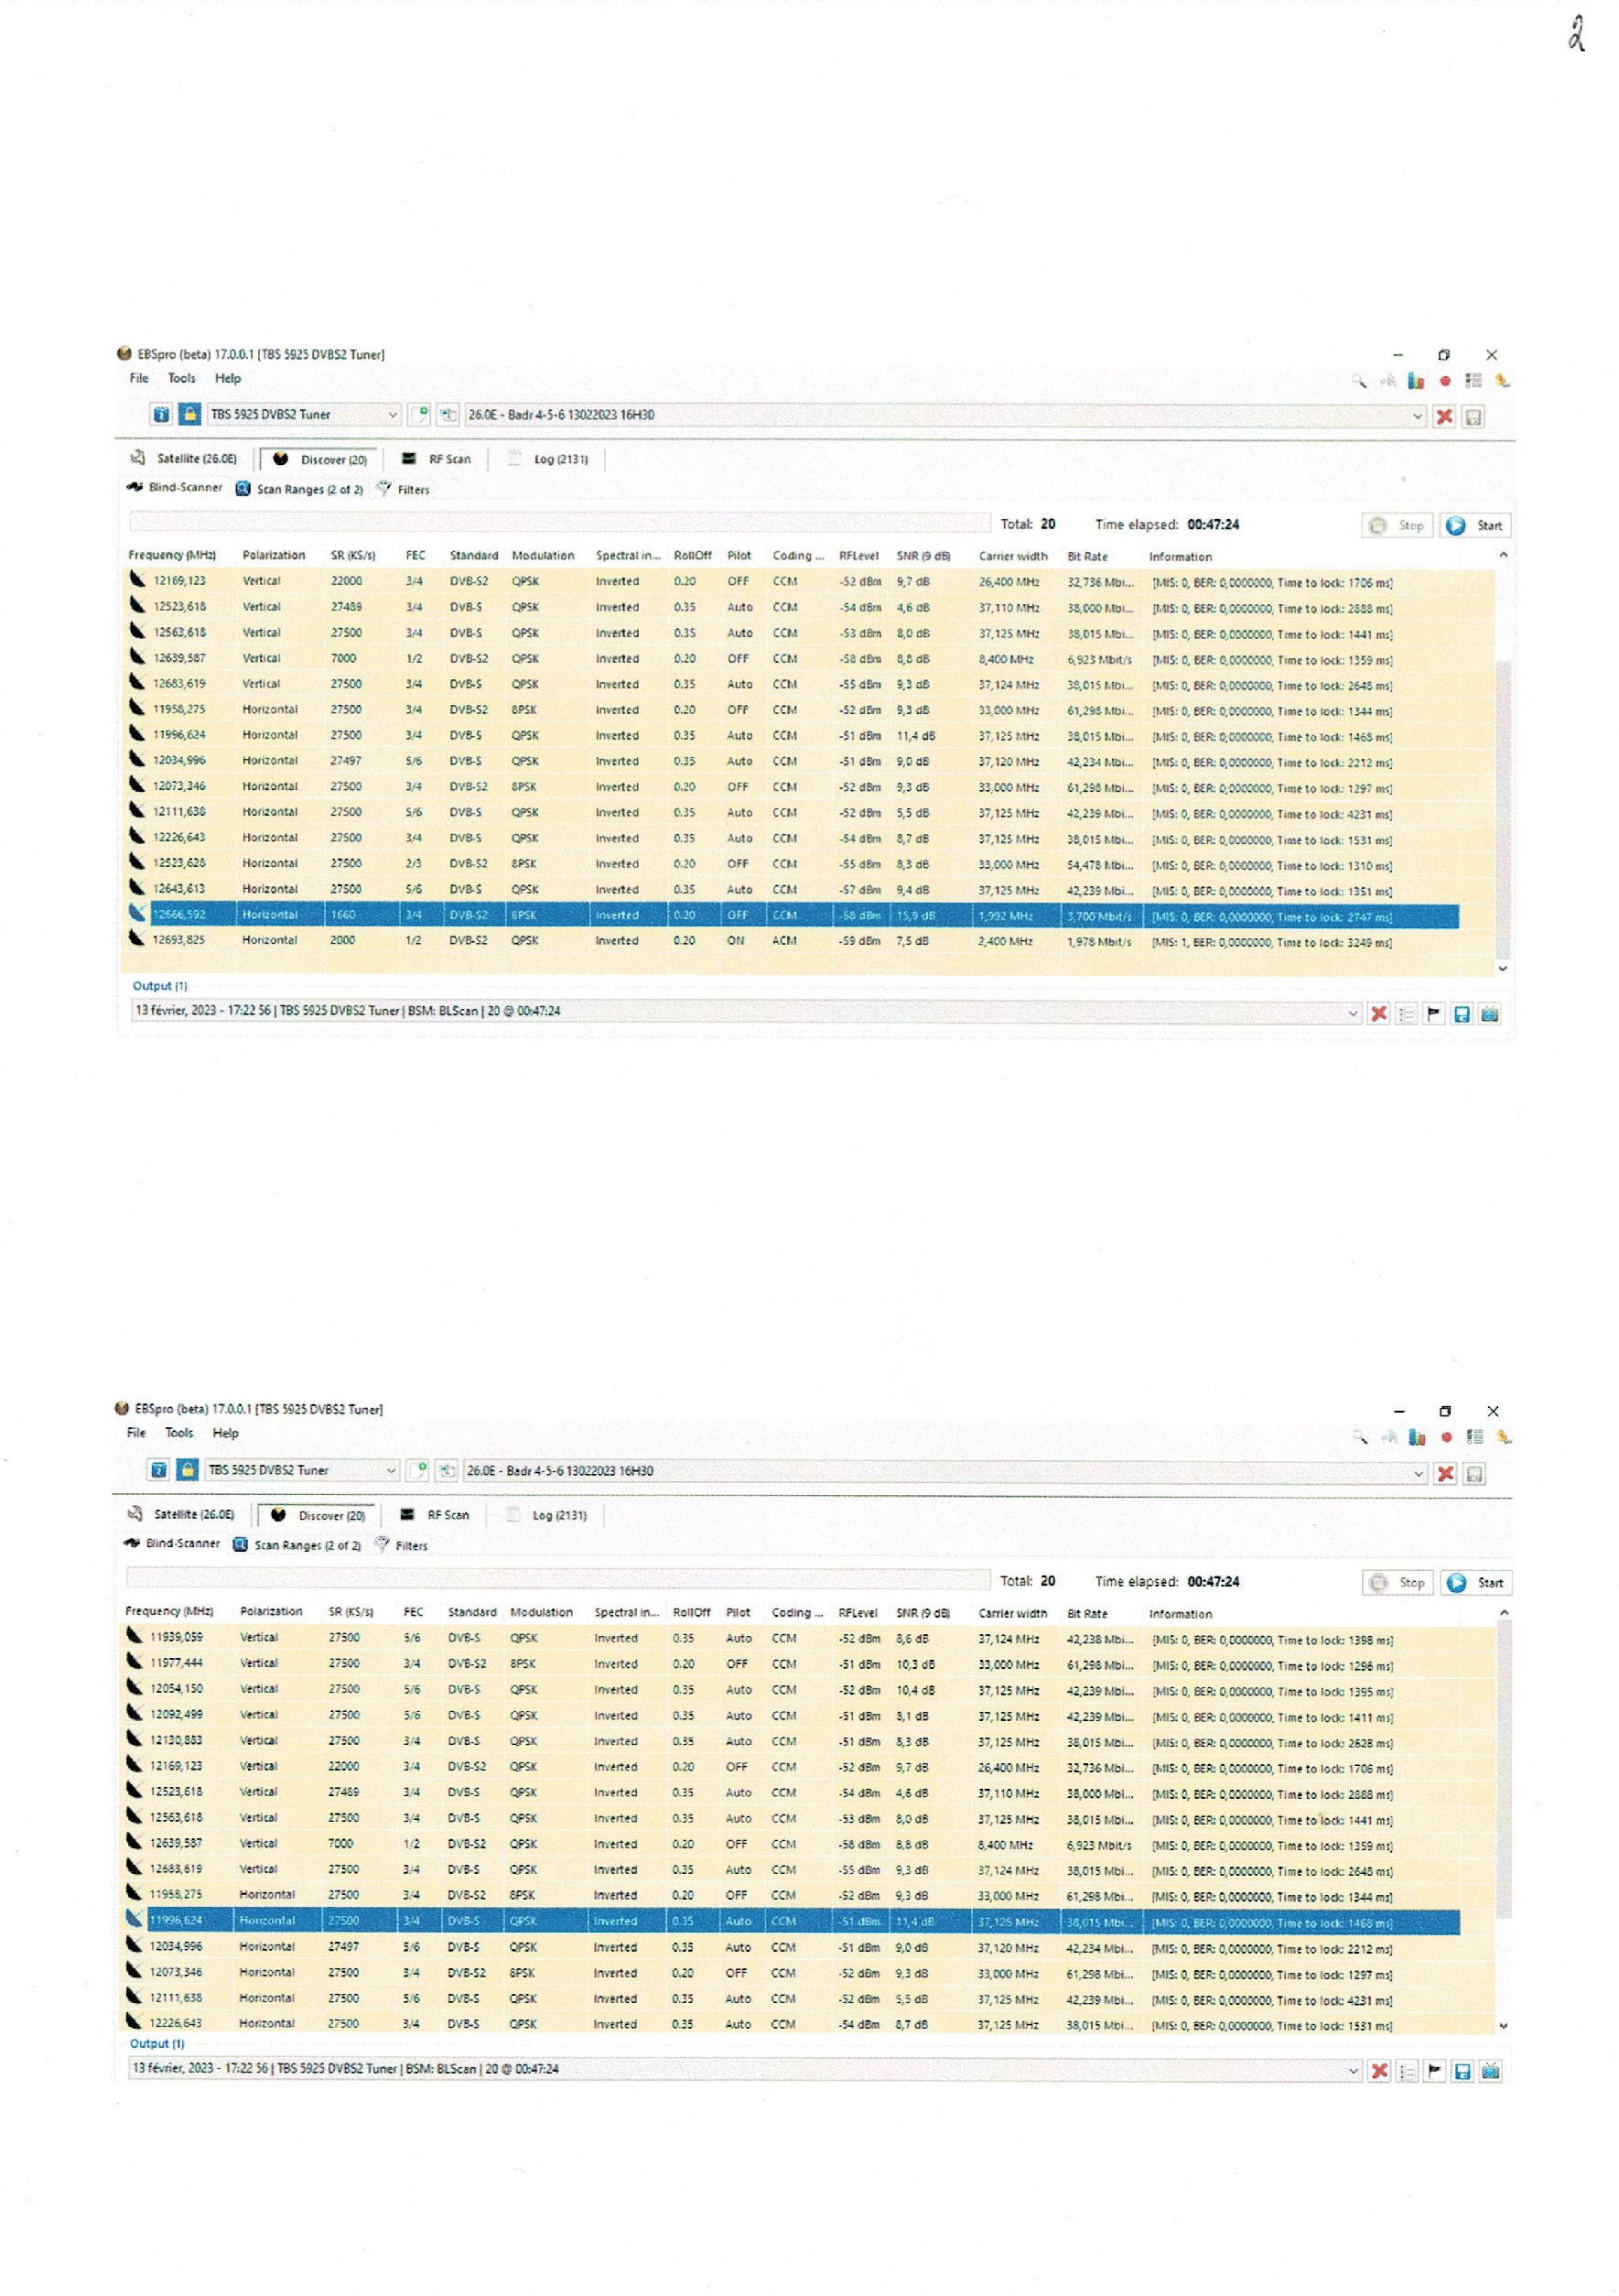This screenshot has height=2296, width=1619.
Task: Click the upper window's results list vertical scrollbar
Action: (1503, 762)
